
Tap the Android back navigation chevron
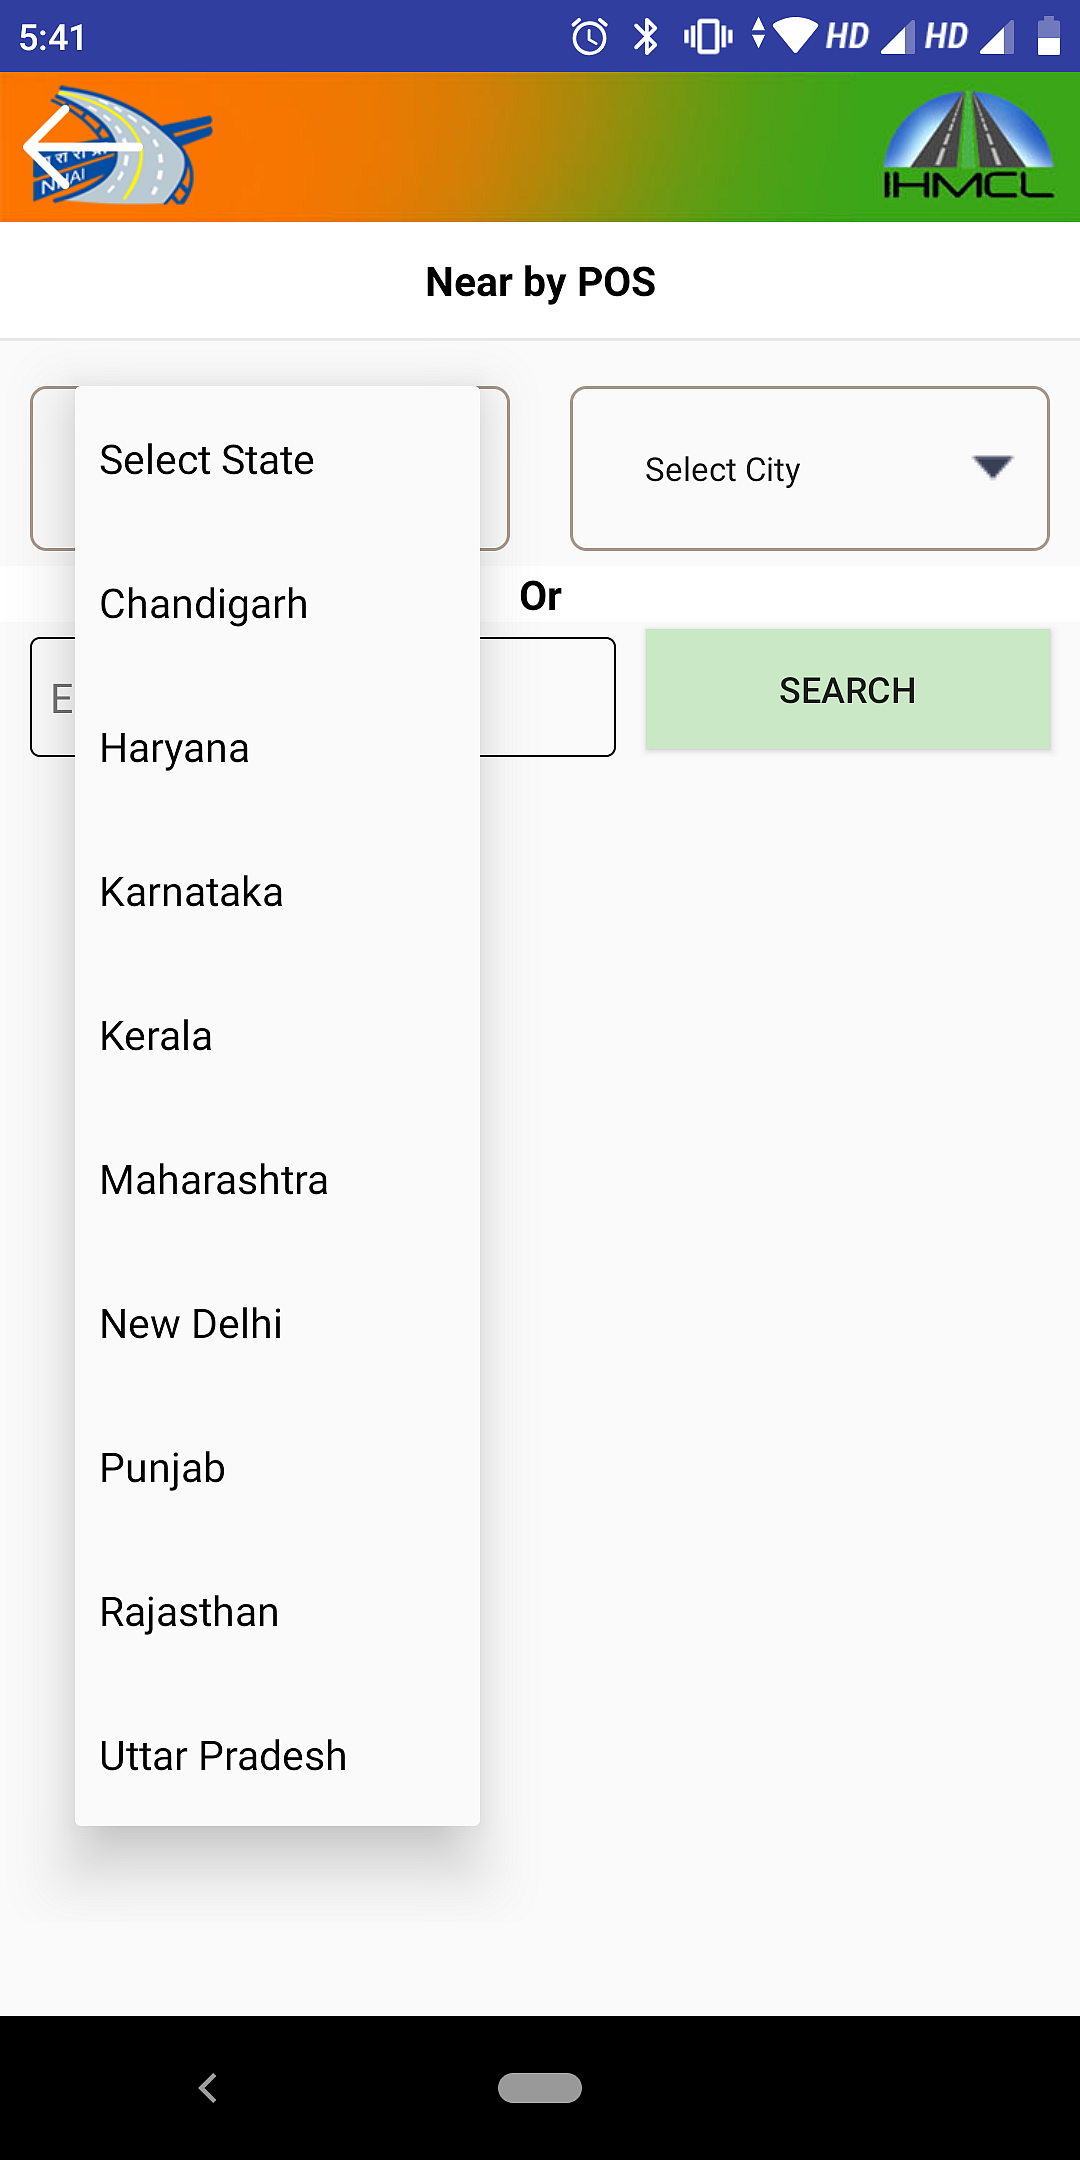[208, 2087]
